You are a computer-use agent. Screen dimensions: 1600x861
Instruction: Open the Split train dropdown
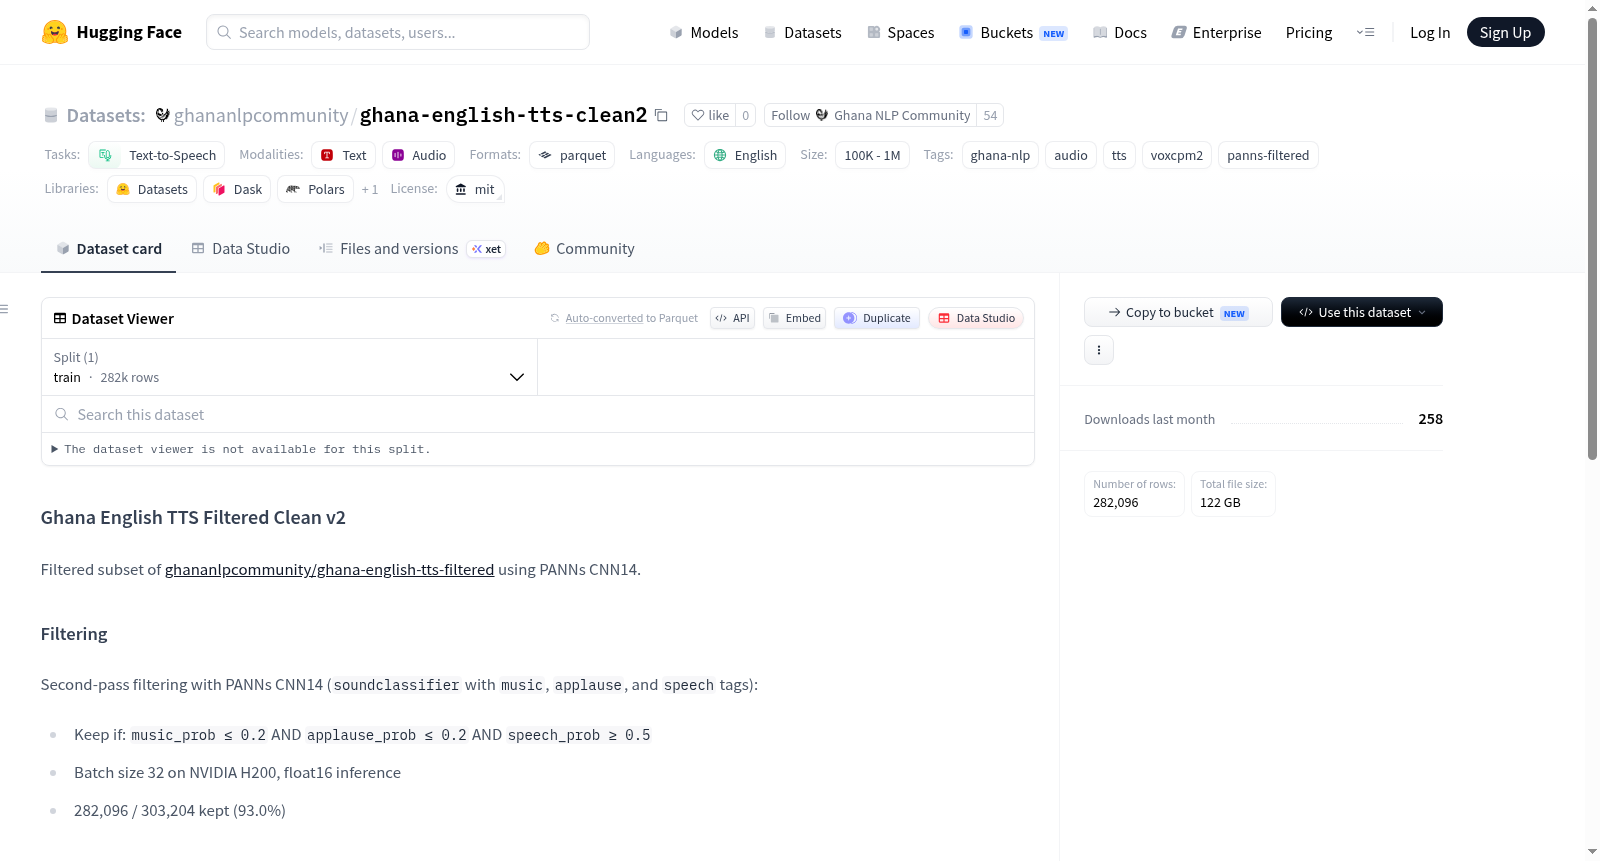click(289, 367)
